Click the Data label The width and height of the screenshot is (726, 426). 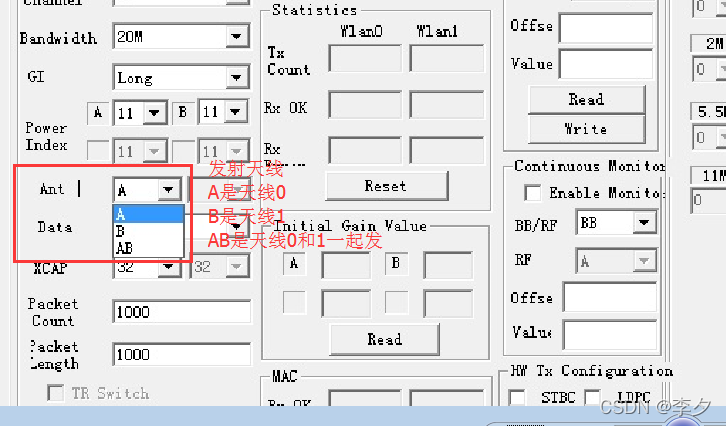(x=55, y=227)
